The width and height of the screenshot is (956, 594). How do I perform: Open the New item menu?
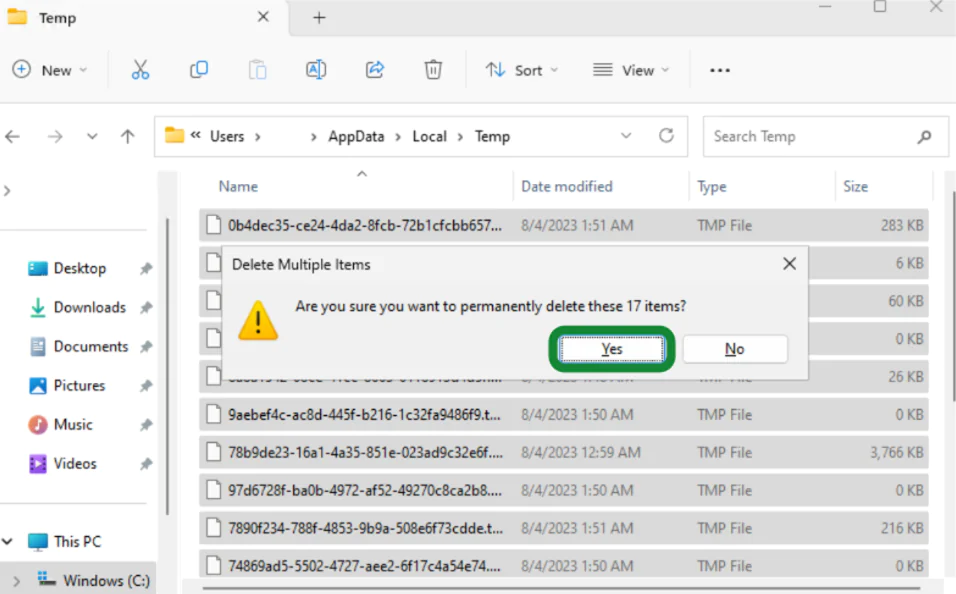50,70
